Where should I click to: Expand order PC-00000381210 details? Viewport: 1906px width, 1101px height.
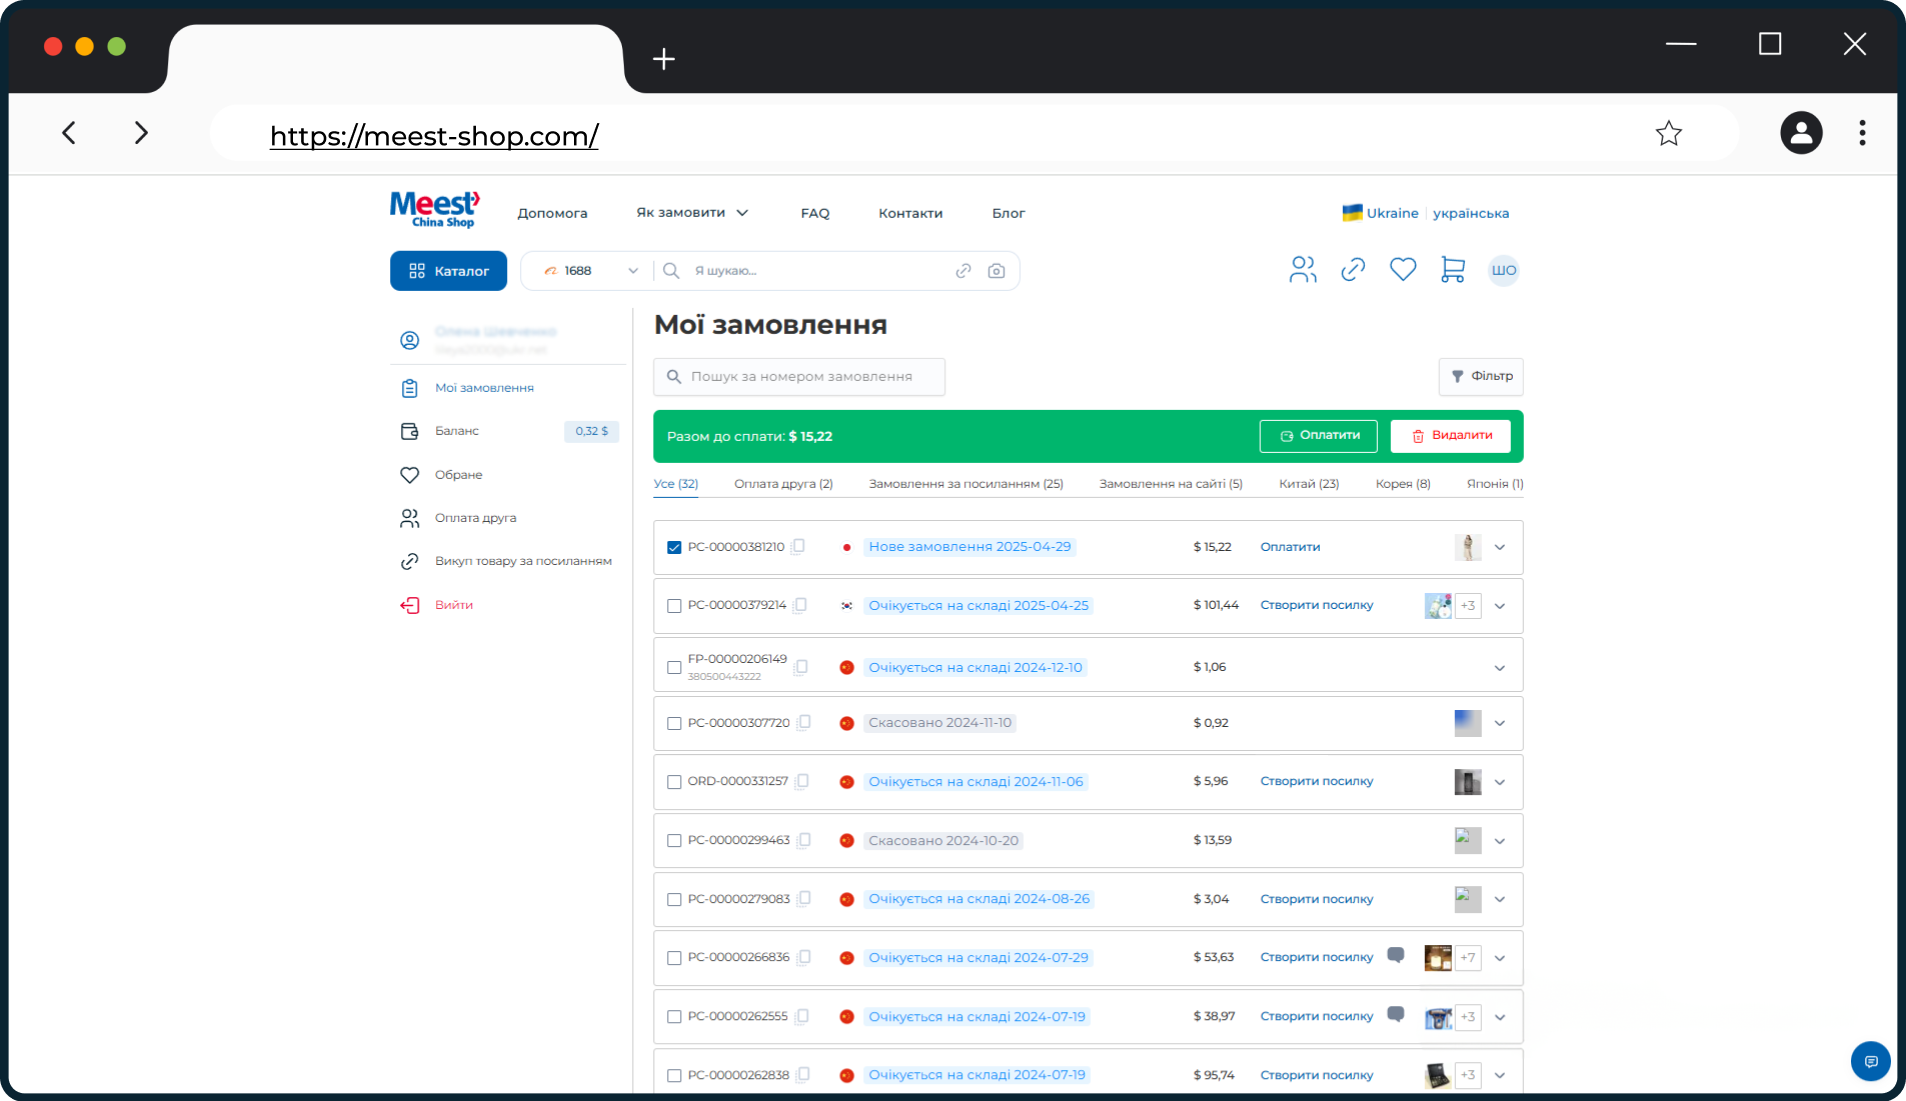click(1499, 547)
